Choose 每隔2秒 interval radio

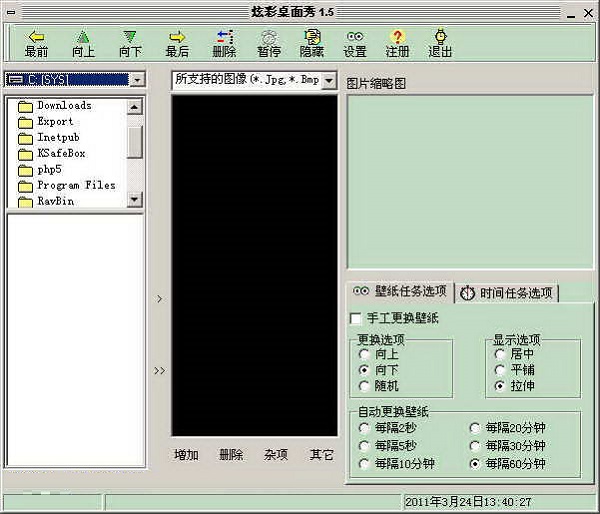point(364,428)
